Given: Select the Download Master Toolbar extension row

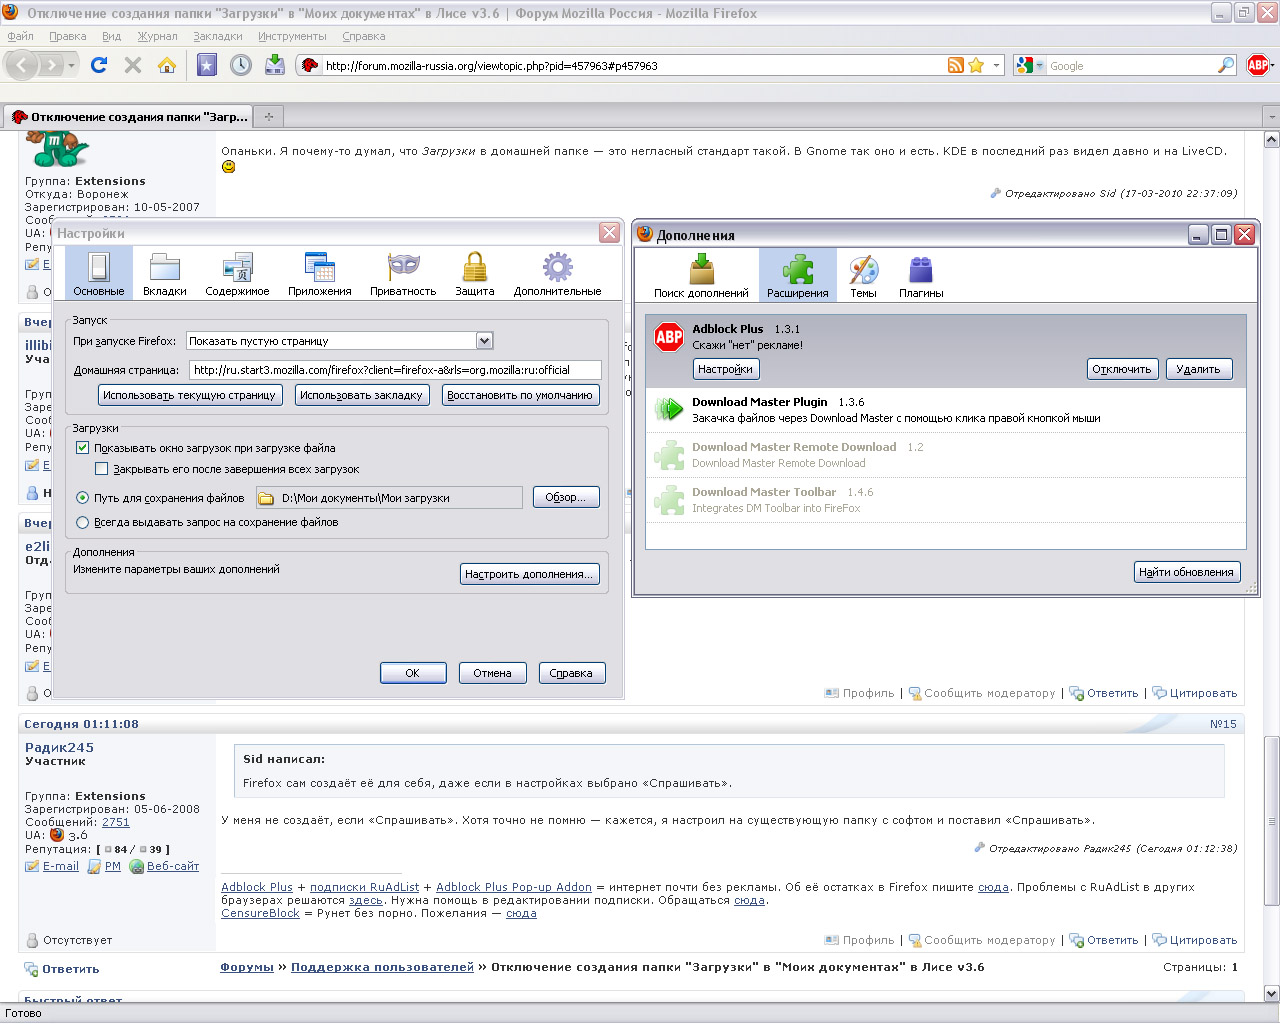Looking at the screenshot, I should 946,500.
